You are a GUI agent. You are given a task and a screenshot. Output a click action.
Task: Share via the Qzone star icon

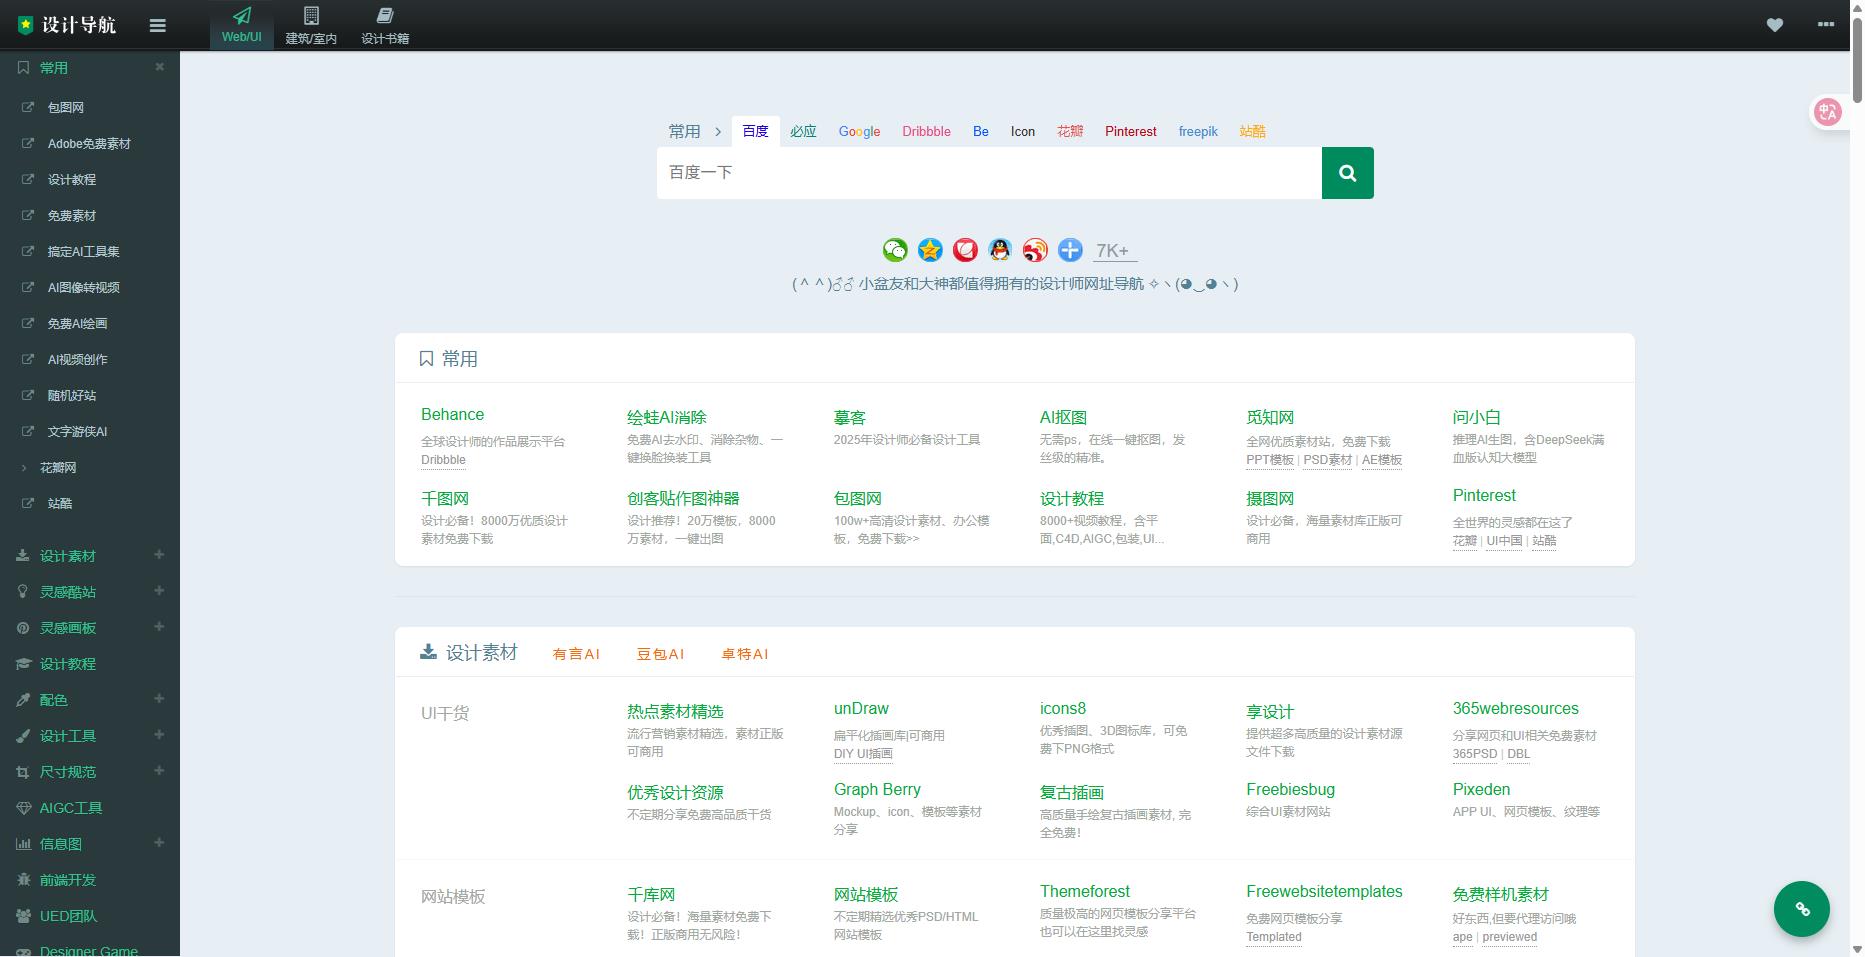pos(930,250)
